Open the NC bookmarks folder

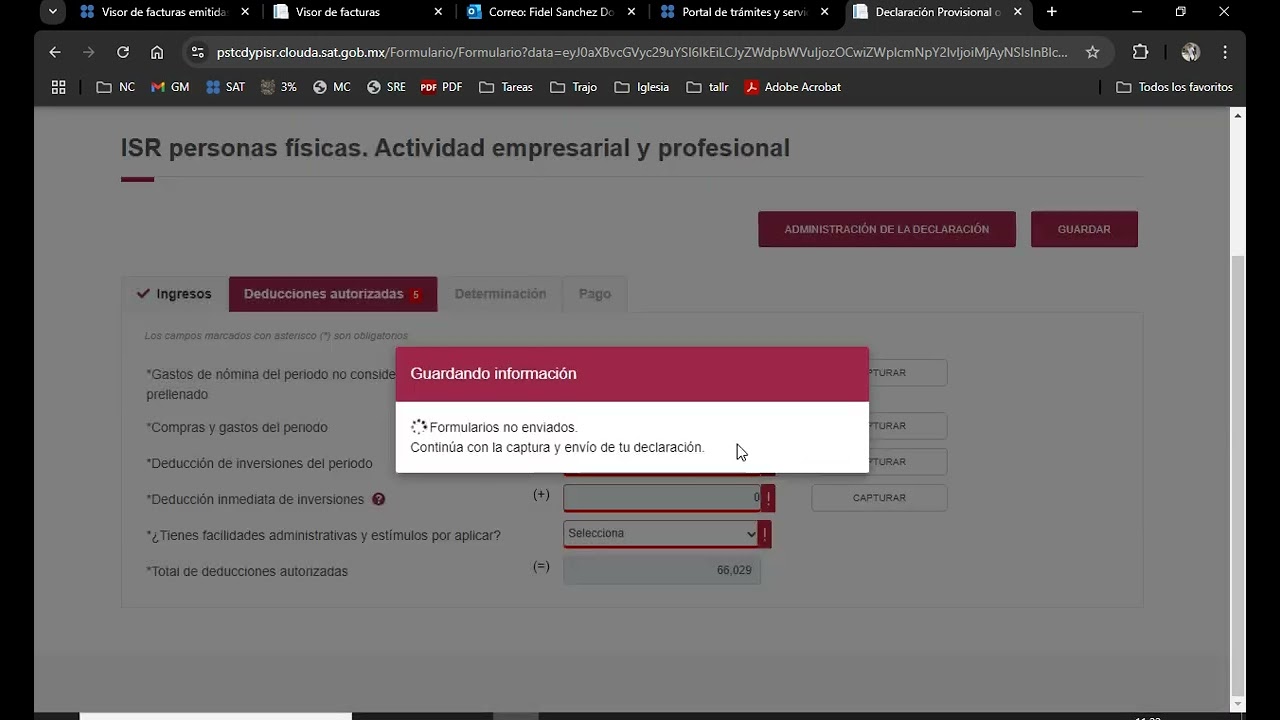coord(116,87)
